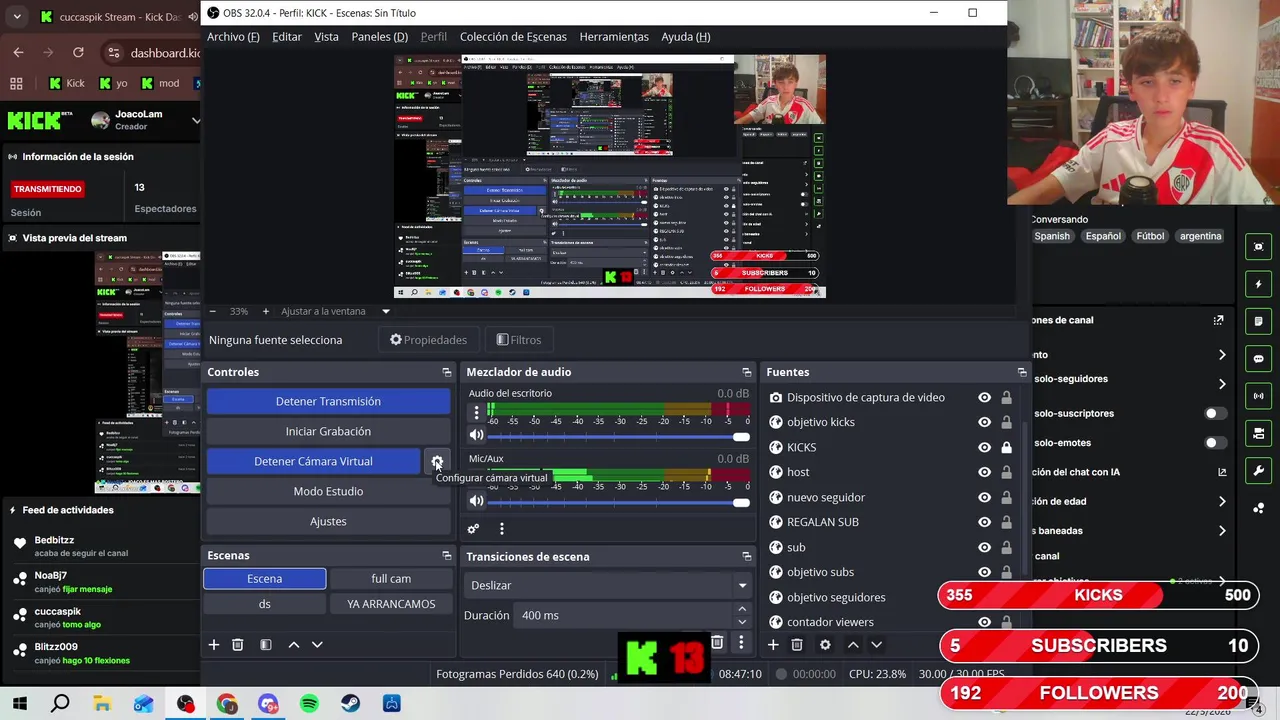Undock the Escenas panel

(447, 556)
